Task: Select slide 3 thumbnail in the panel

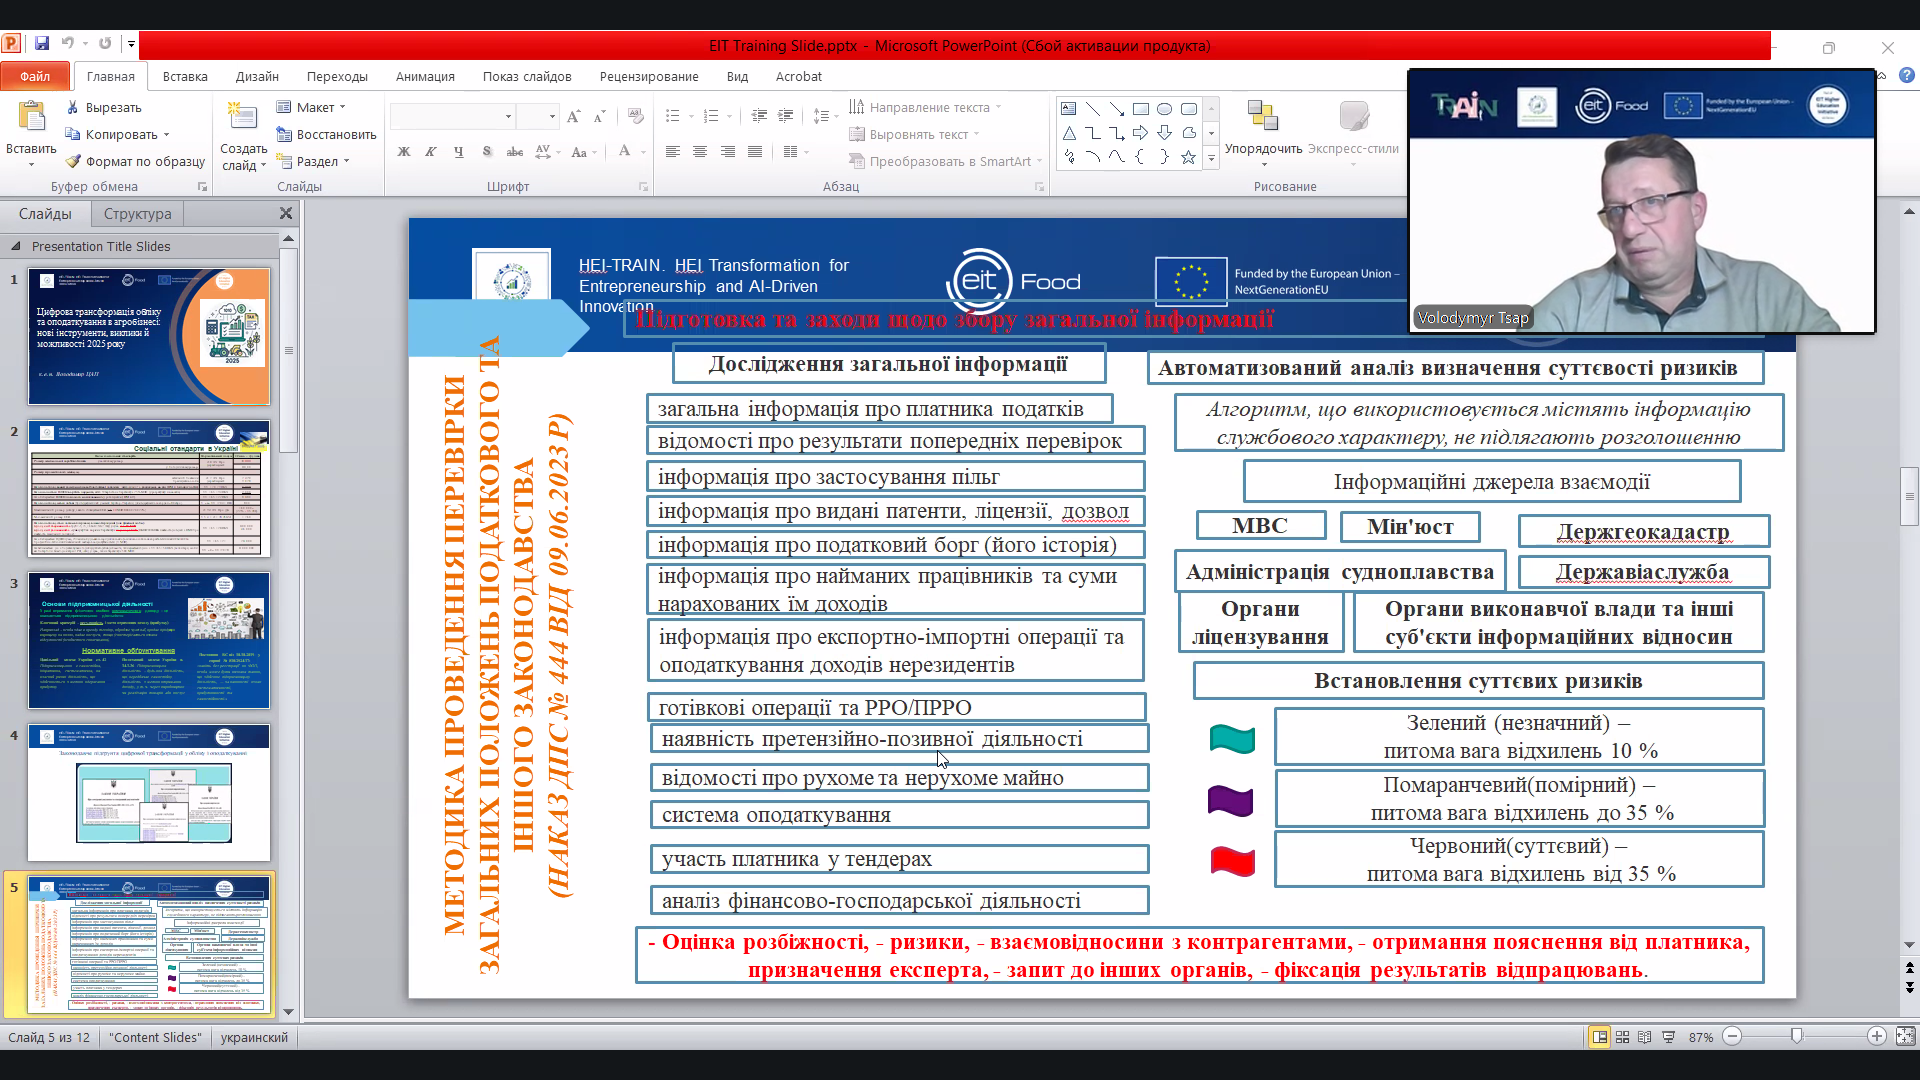Action: pyautogui.click(x=149, y=640)
